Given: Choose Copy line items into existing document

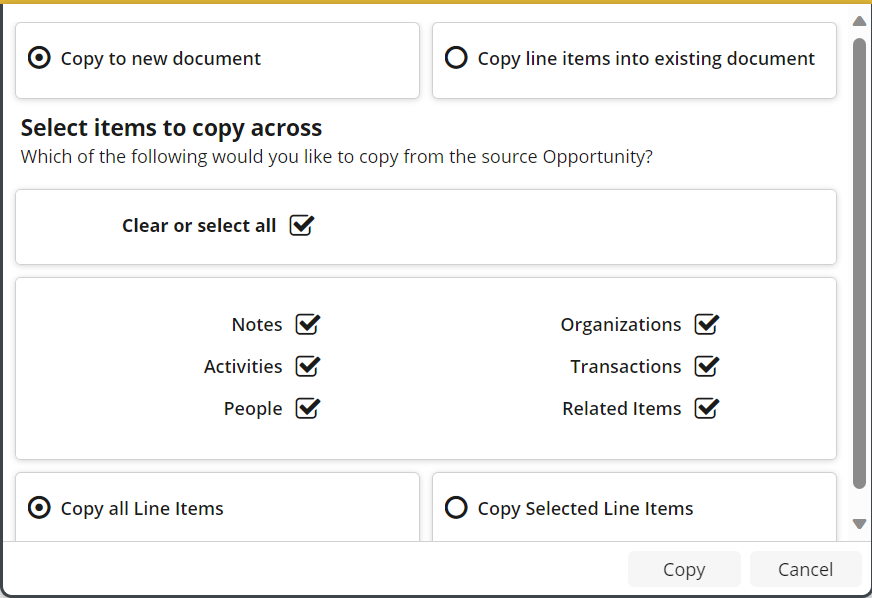Looking at the screenshot, I should point(456,59).
